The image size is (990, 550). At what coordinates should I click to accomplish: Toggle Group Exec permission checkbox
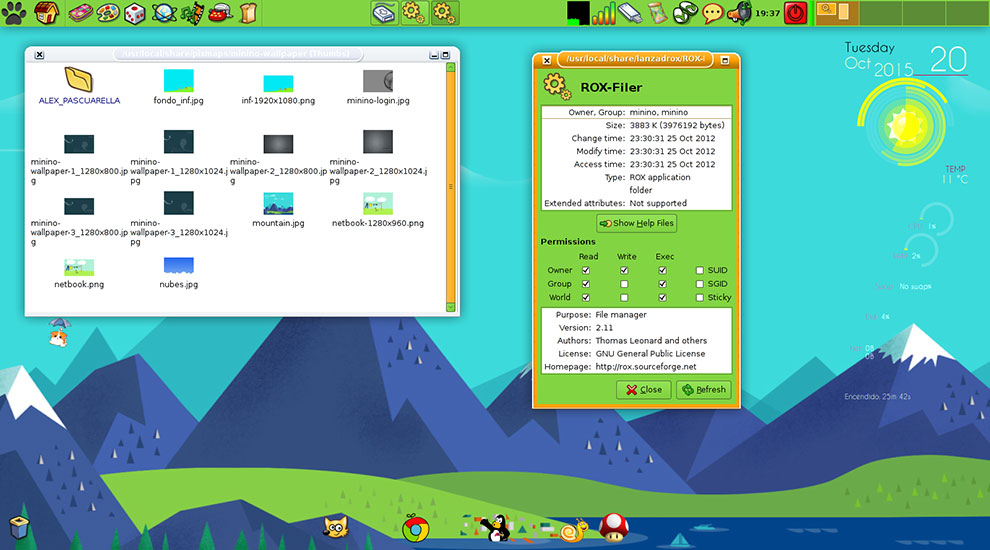[662, 284]
